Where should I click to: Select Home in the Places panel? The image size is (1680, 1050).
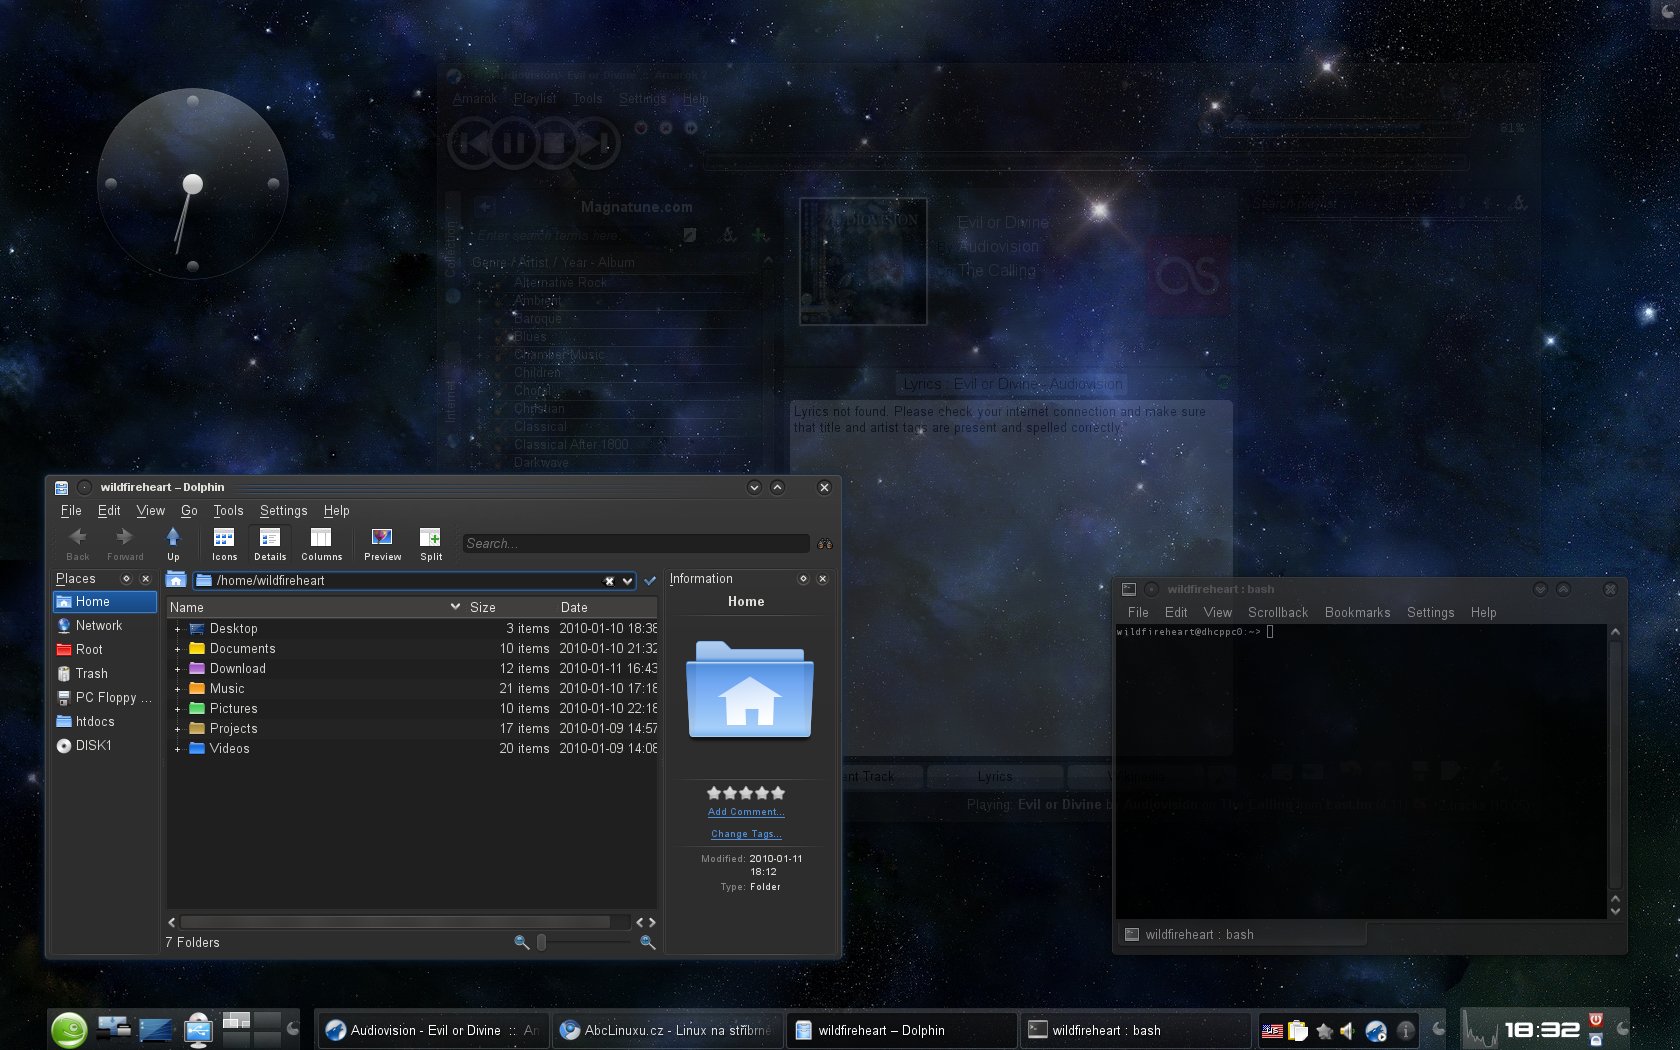coord(105,602)
